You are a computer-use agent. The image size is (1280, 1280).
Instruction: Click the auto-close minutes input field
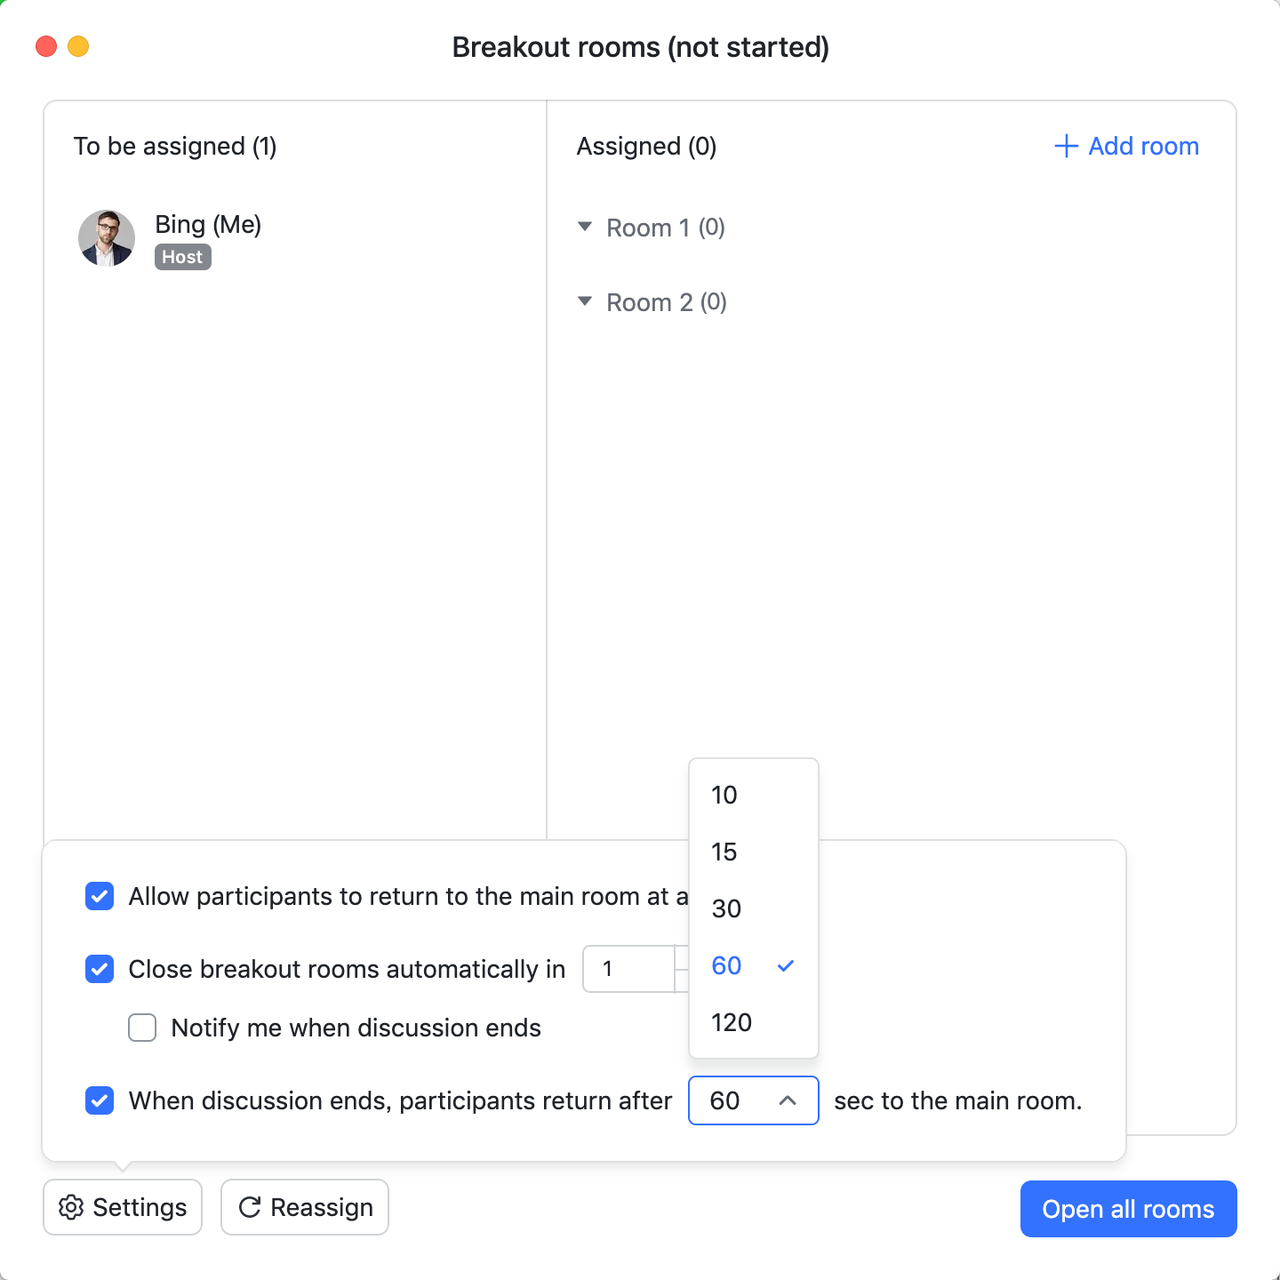click(628, 969)
